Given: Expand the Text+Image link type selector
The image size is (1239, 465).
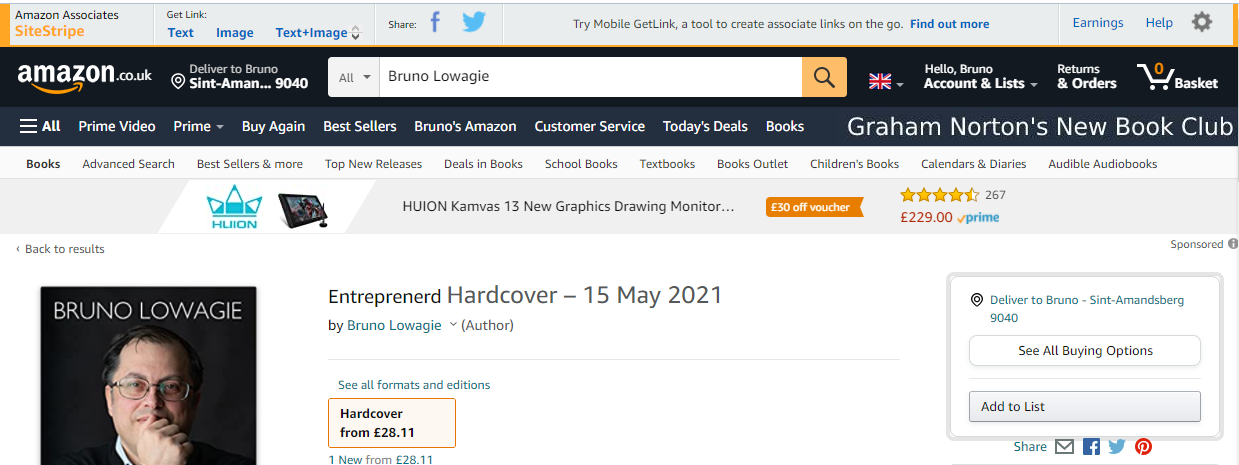Looking at the screenshot, I should 355,33.
